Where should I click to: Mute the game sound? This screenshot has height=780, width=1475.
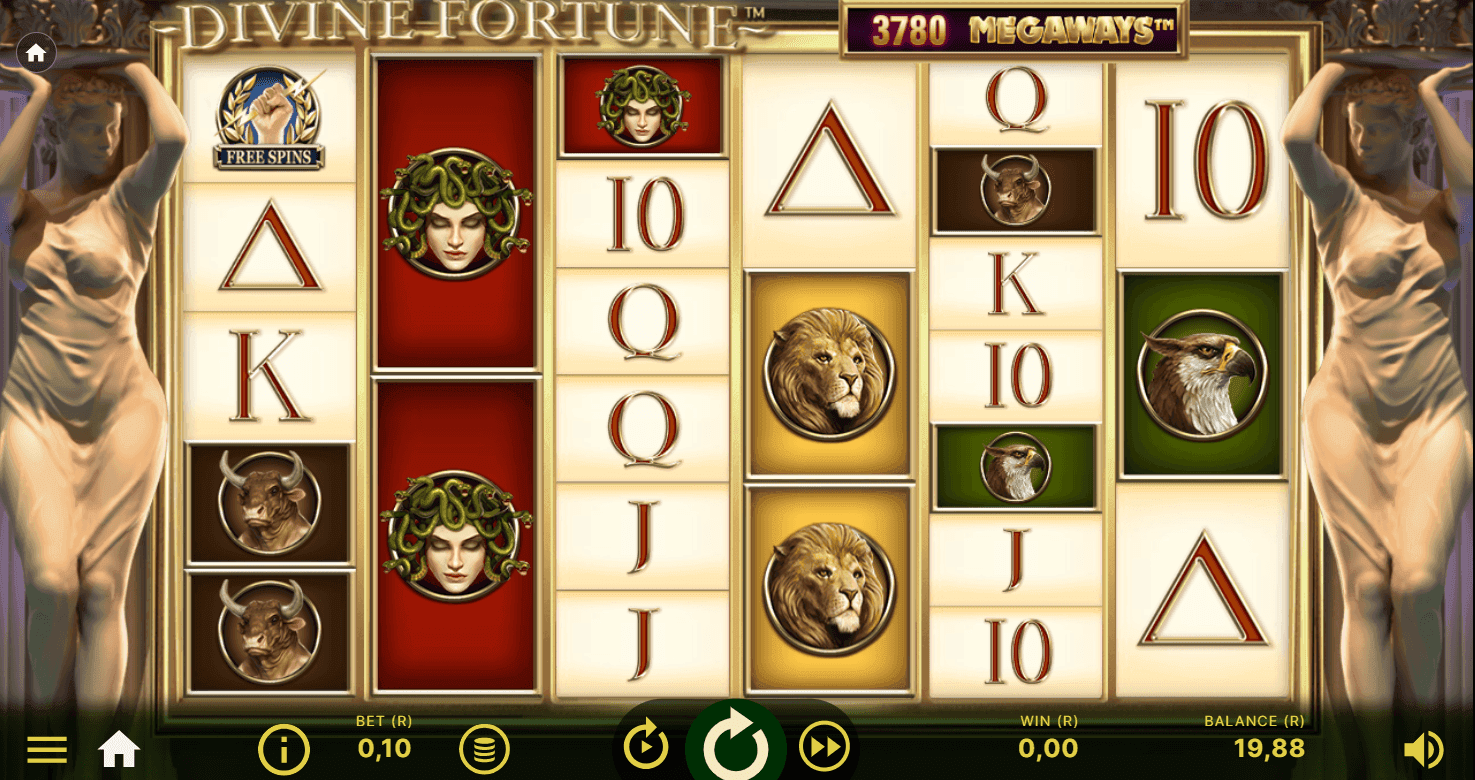coord(1423,748)
